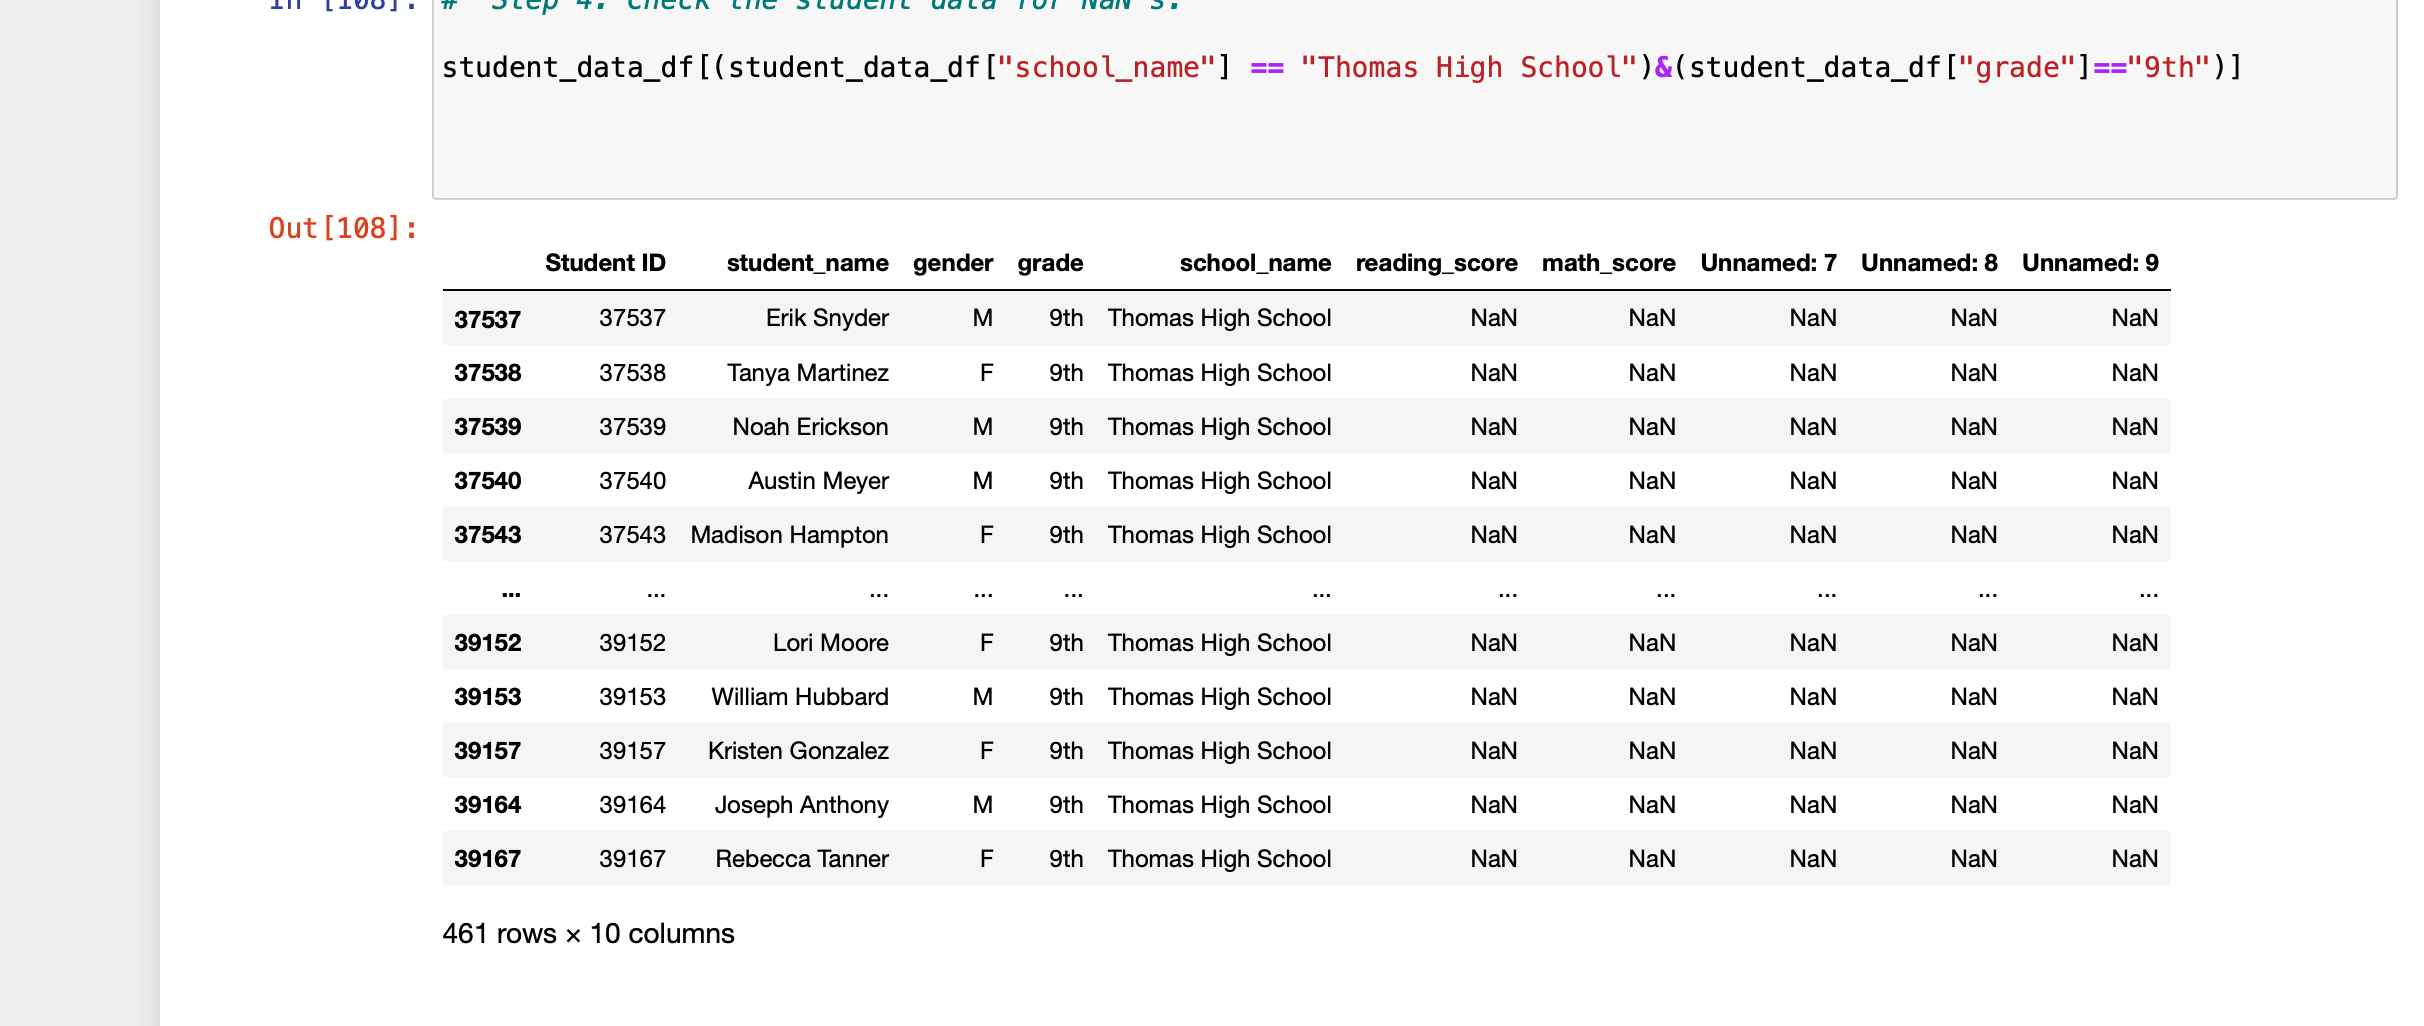Screen dimensions: 2424x1026
Task: Click the Unnamed: 8 column header
Action: (1929, 263)
